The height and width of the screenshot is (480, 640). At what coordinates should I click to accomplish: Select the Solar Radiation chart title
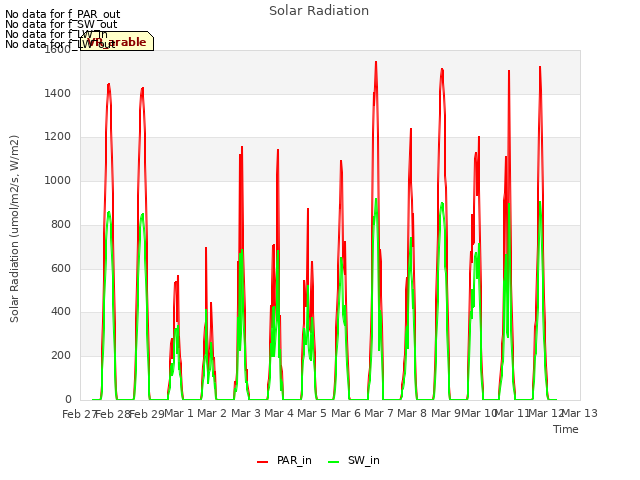point(319,11)
